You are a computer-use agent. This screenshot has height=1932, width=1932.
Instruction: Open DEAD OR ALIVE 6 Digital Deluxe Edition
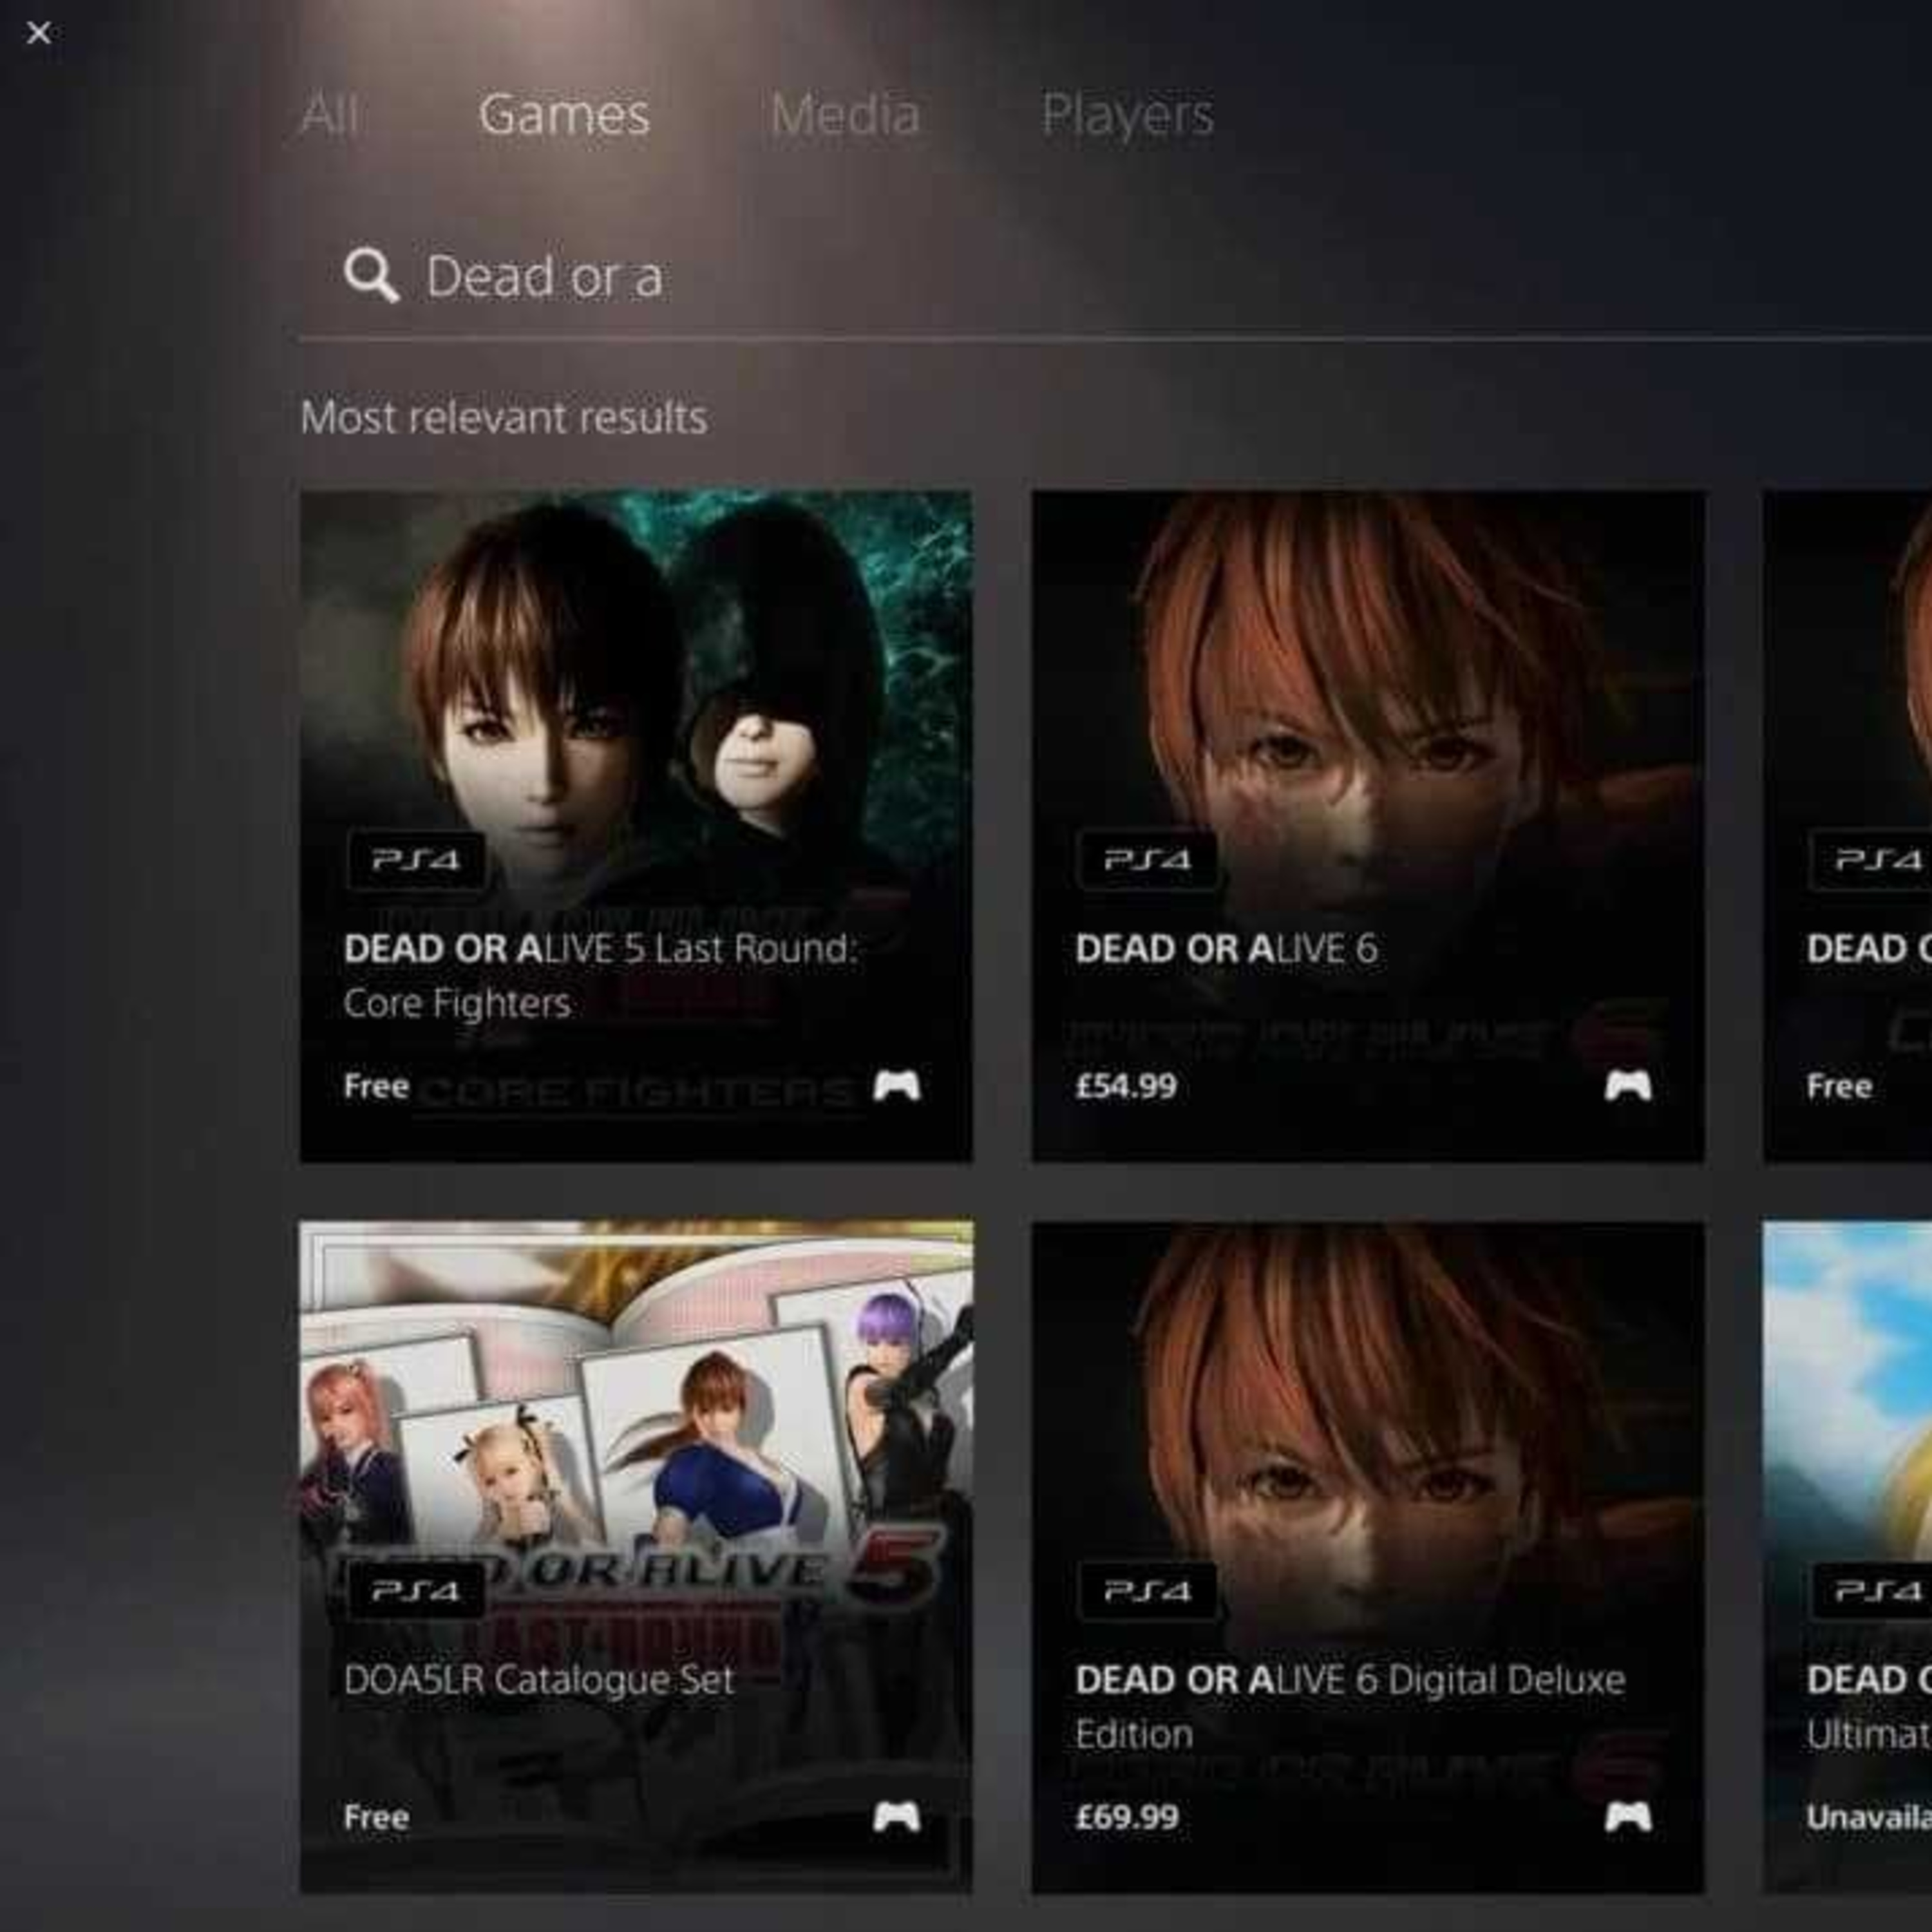tap(1368, 1556)
